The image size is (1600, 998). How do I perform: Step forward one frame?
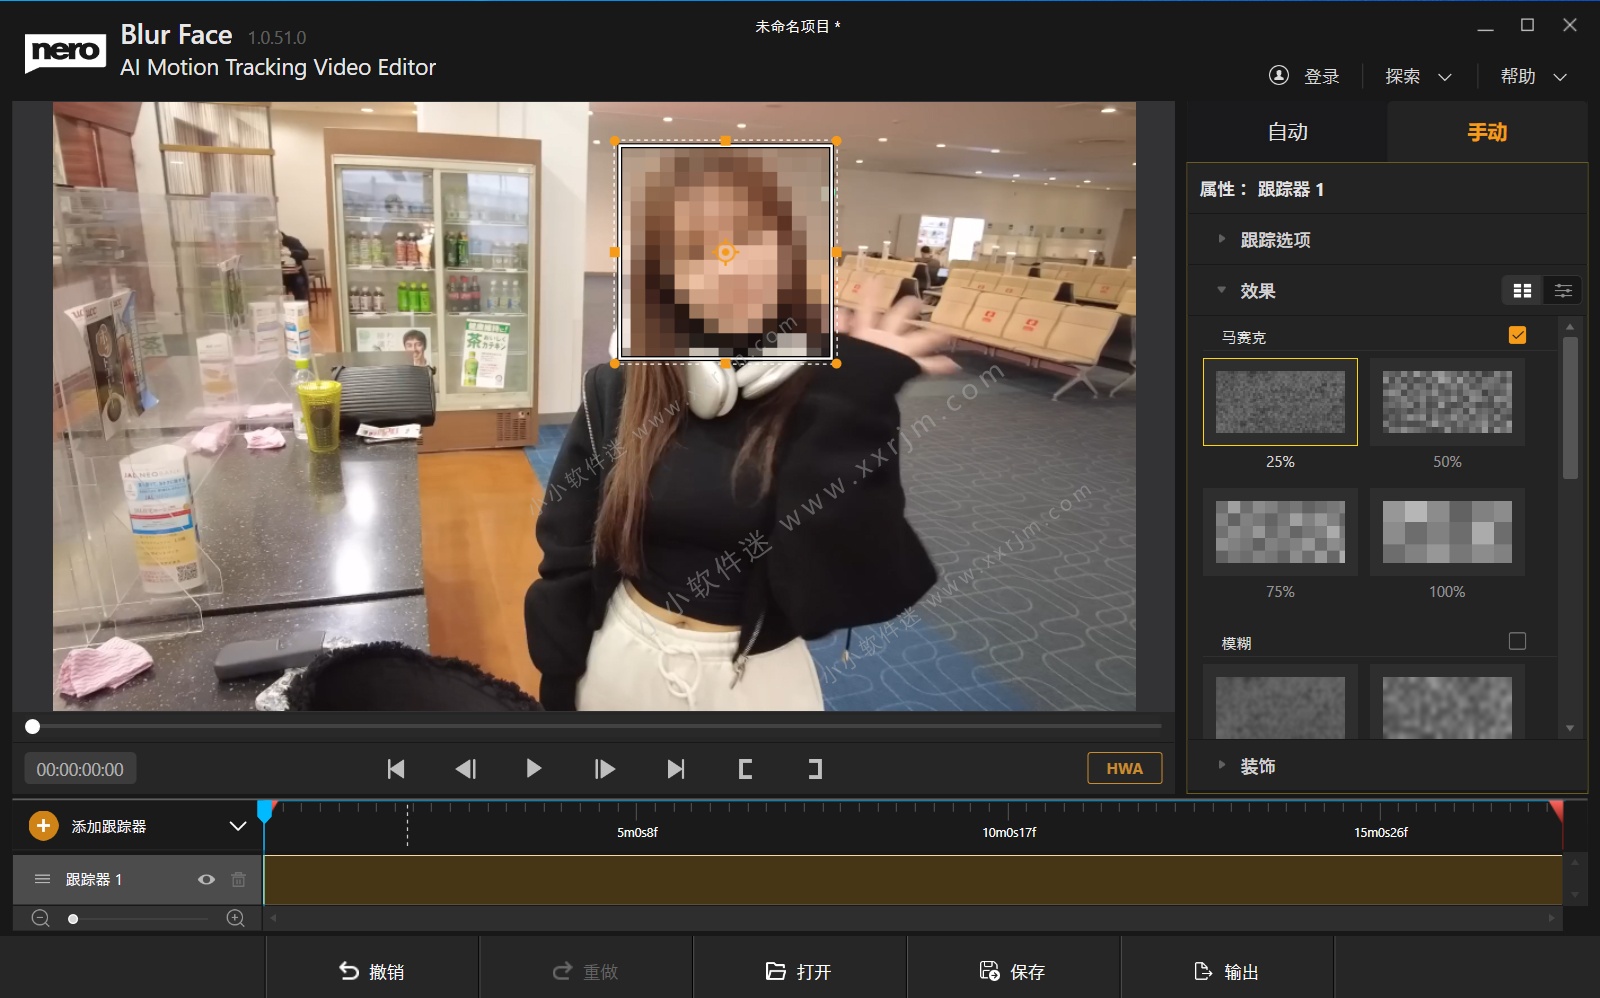tap(604, 769)
